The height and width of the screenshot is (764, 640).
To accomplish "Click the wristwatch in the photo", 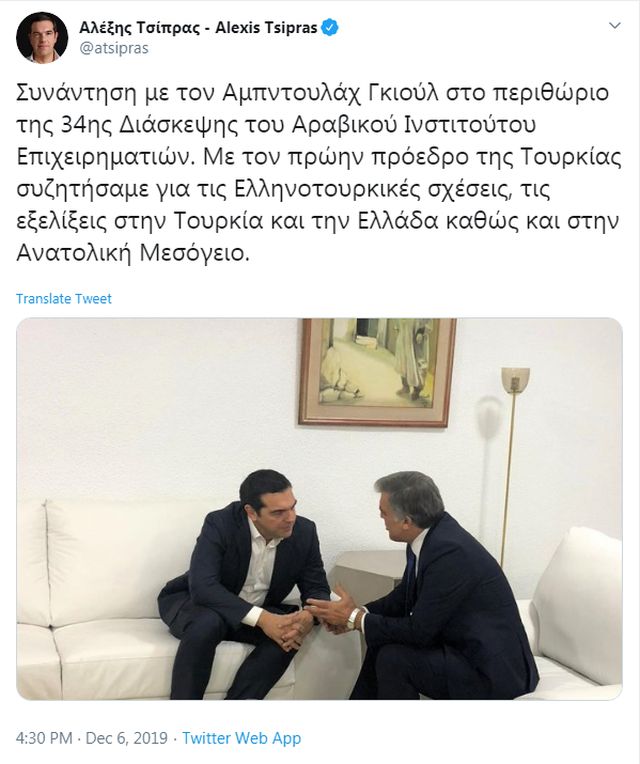I will pyautogui.click(x=353, y=618).
